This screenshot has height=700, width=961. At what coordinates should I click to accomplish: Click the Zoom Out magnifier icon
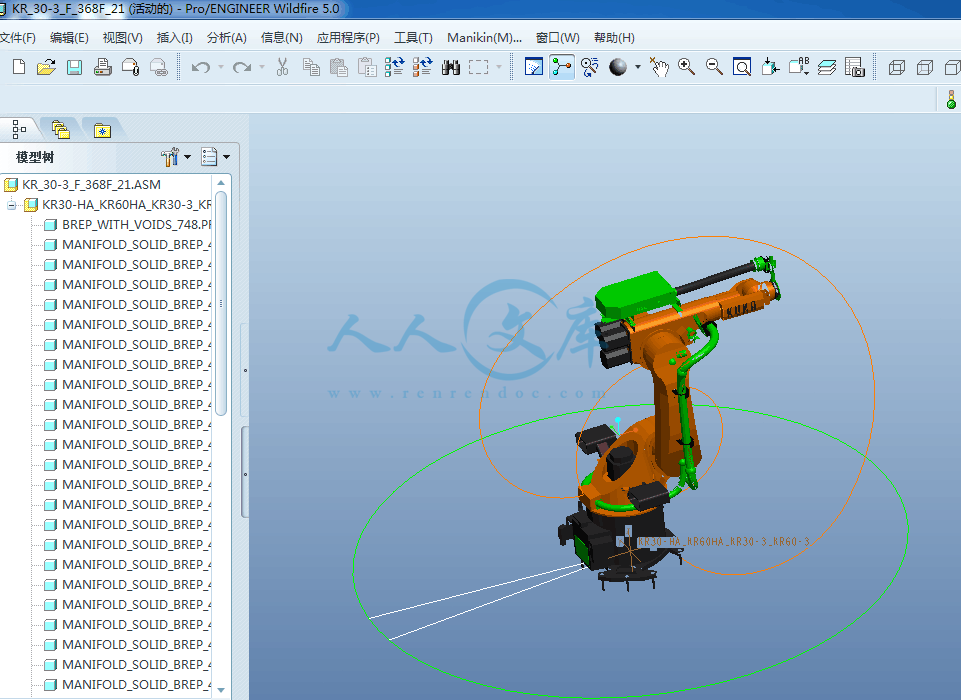tap(714, 67)
